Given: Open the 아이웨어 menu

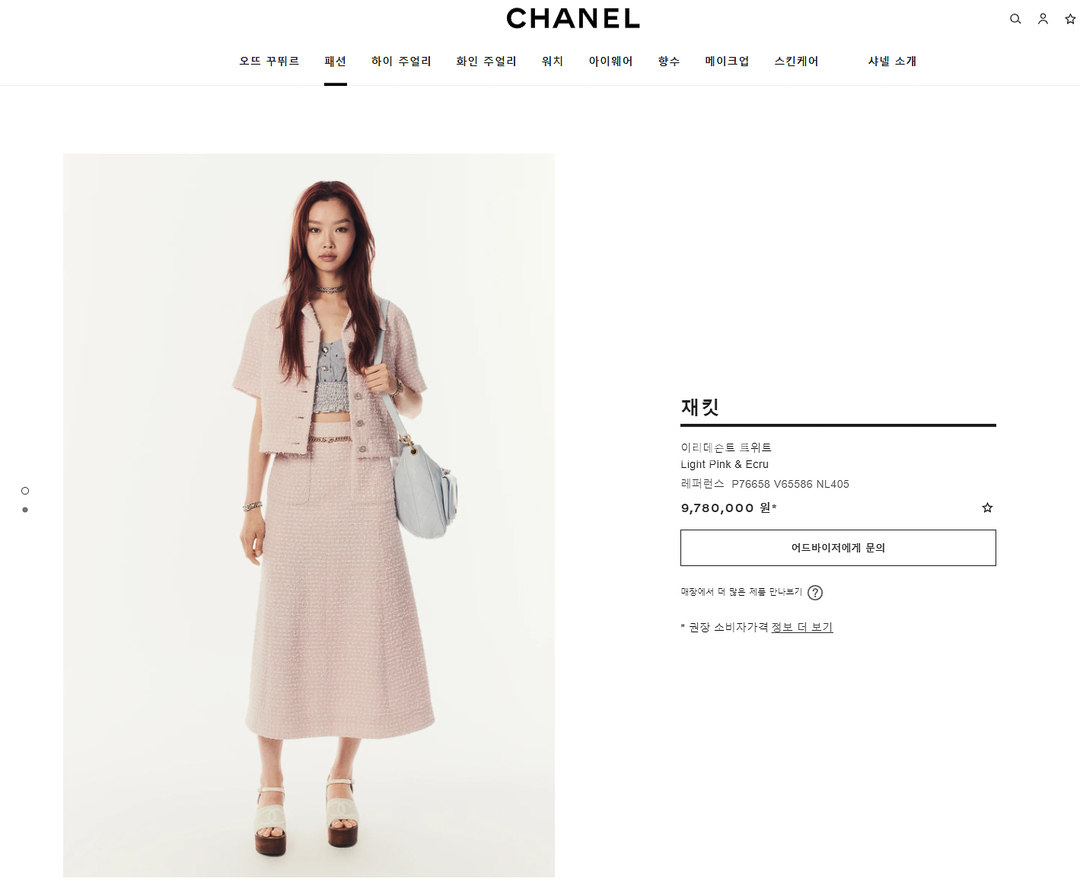Looking at the screenshot, I should (x=610, y=61).
